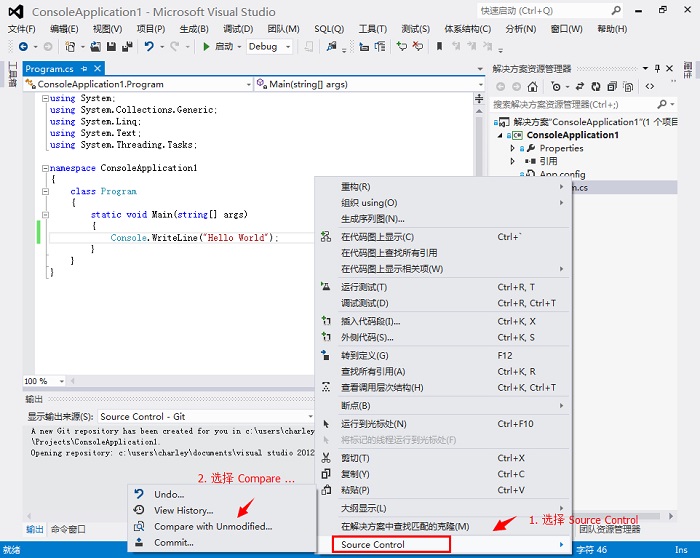Choose 组织 using(O) in context menu
700x558 pixels.
point(444,203)
